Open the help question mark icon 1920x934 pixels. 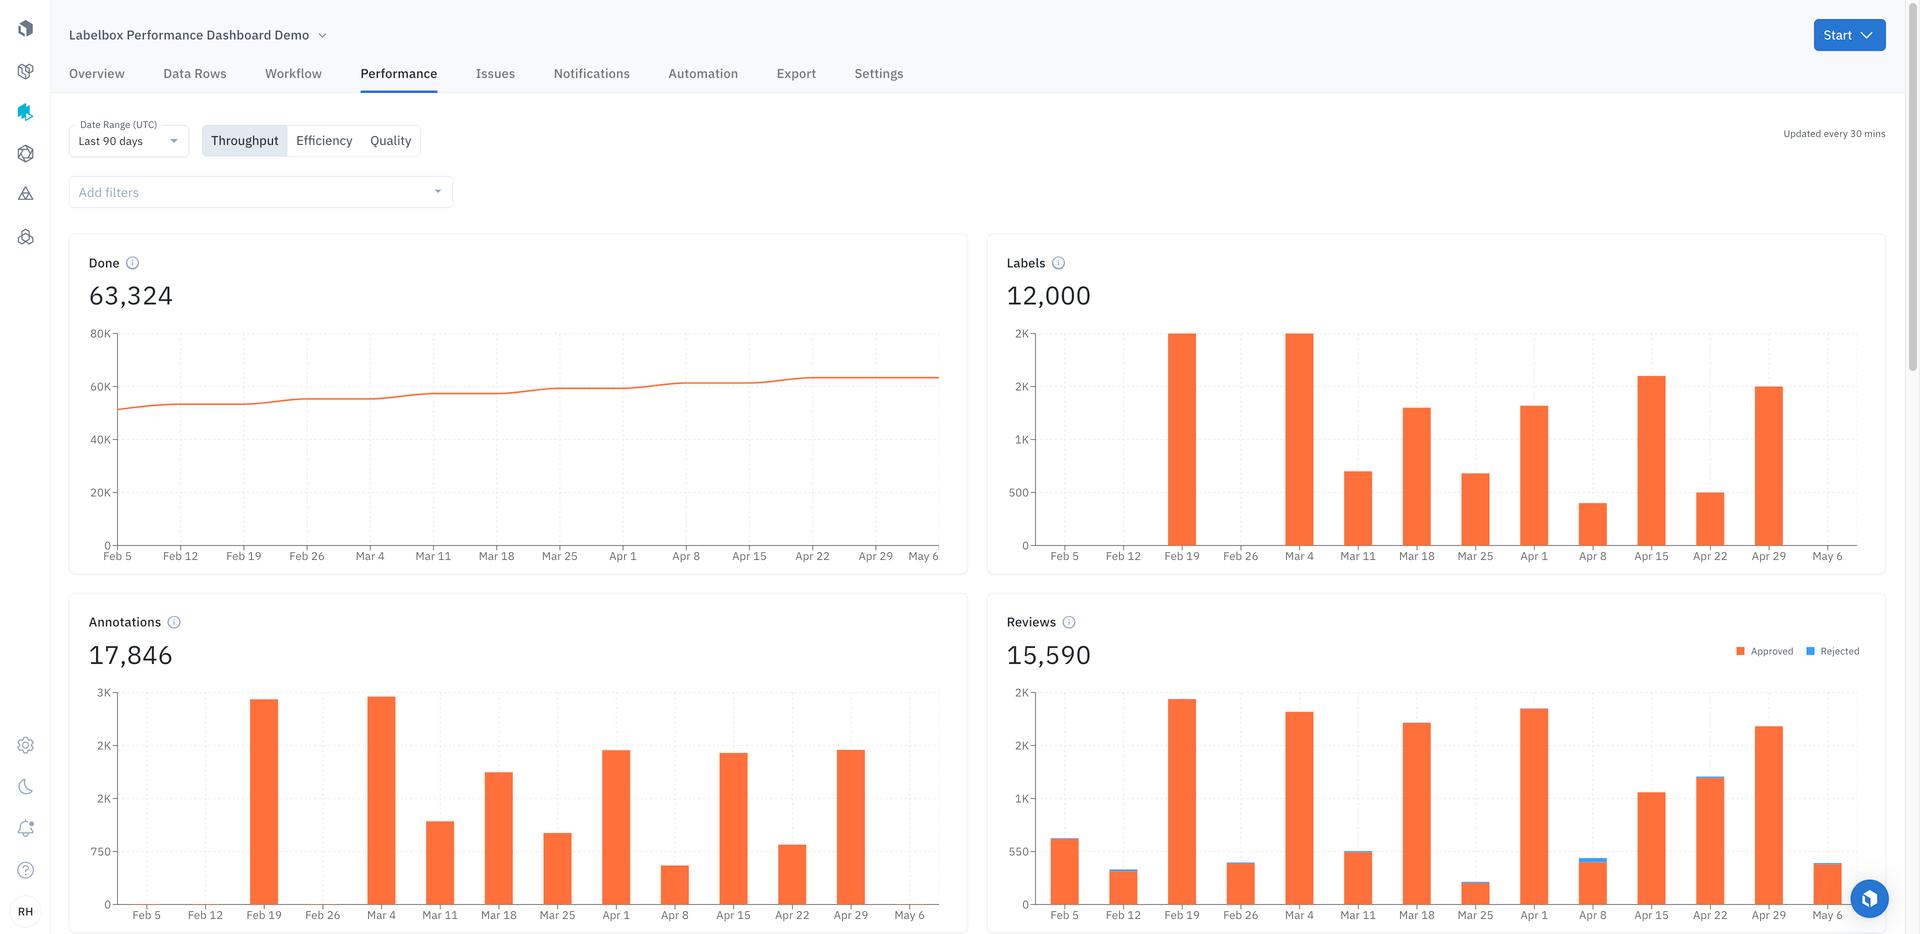[x=25, y=870]
